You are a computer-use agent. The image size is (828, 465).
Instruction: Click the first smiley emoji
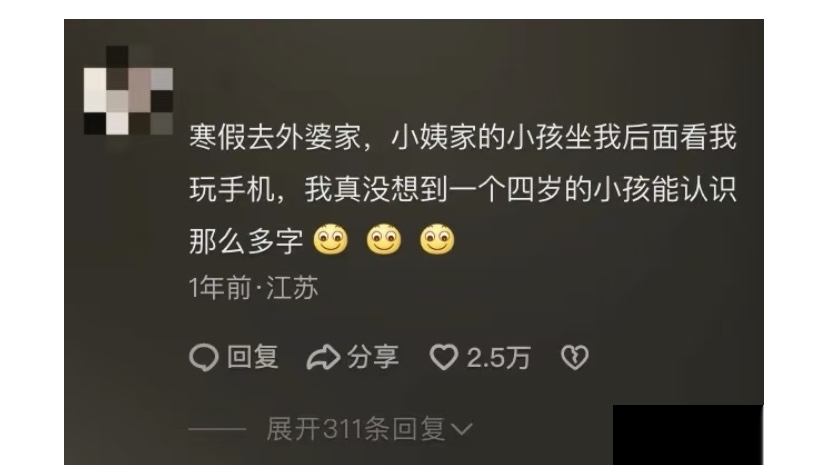pos(331,241)
